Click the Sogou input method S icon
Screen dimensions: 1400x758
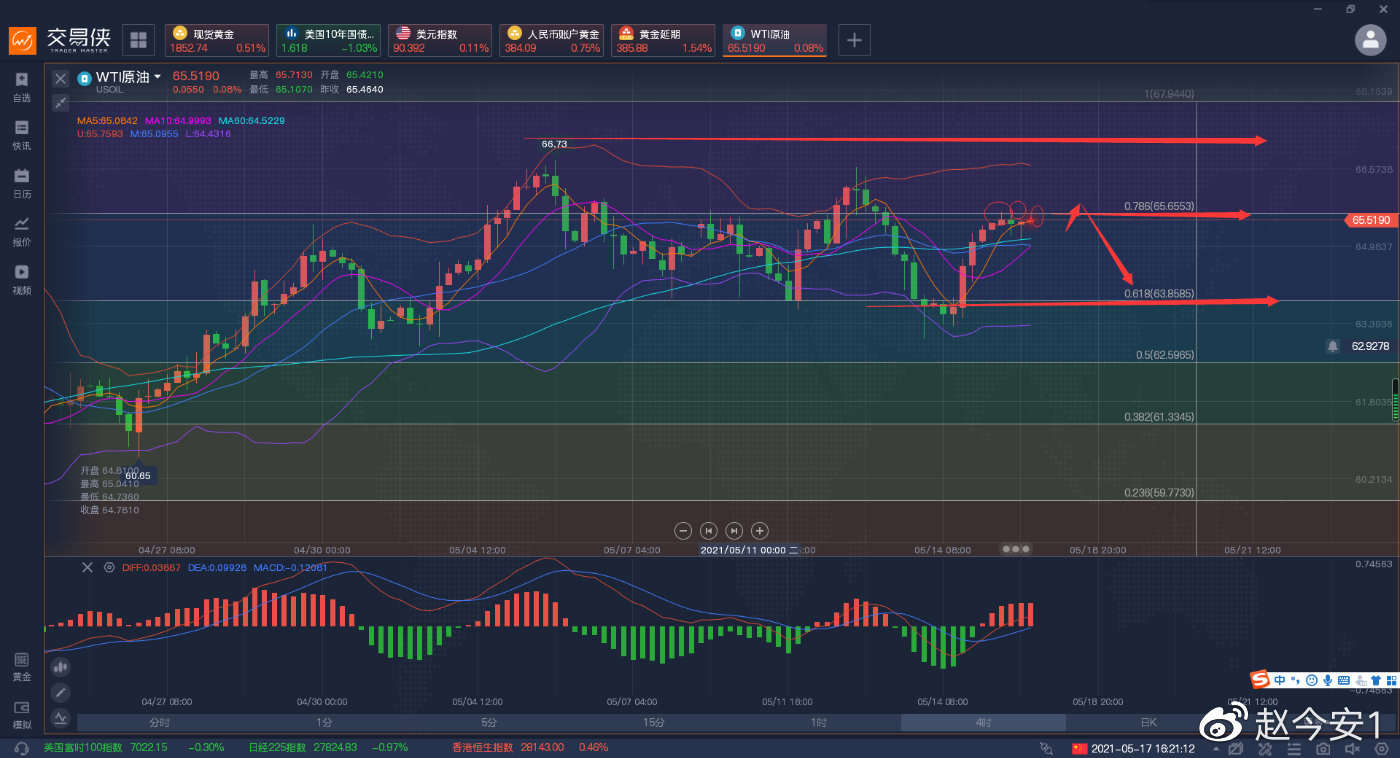[x=1261, y=679]
